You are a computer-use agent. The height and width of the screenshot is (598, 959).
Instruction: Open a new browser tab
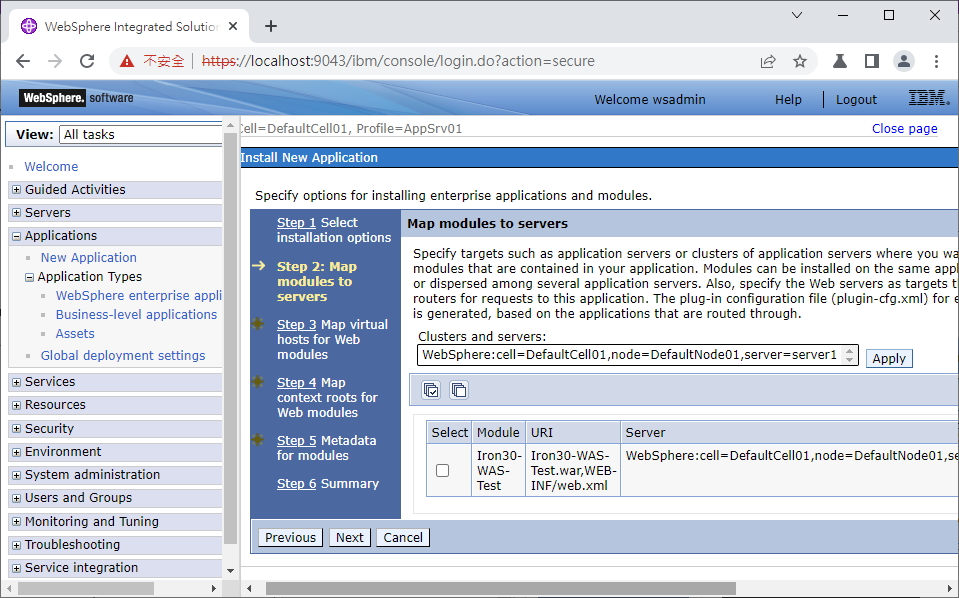click(271, 26)
